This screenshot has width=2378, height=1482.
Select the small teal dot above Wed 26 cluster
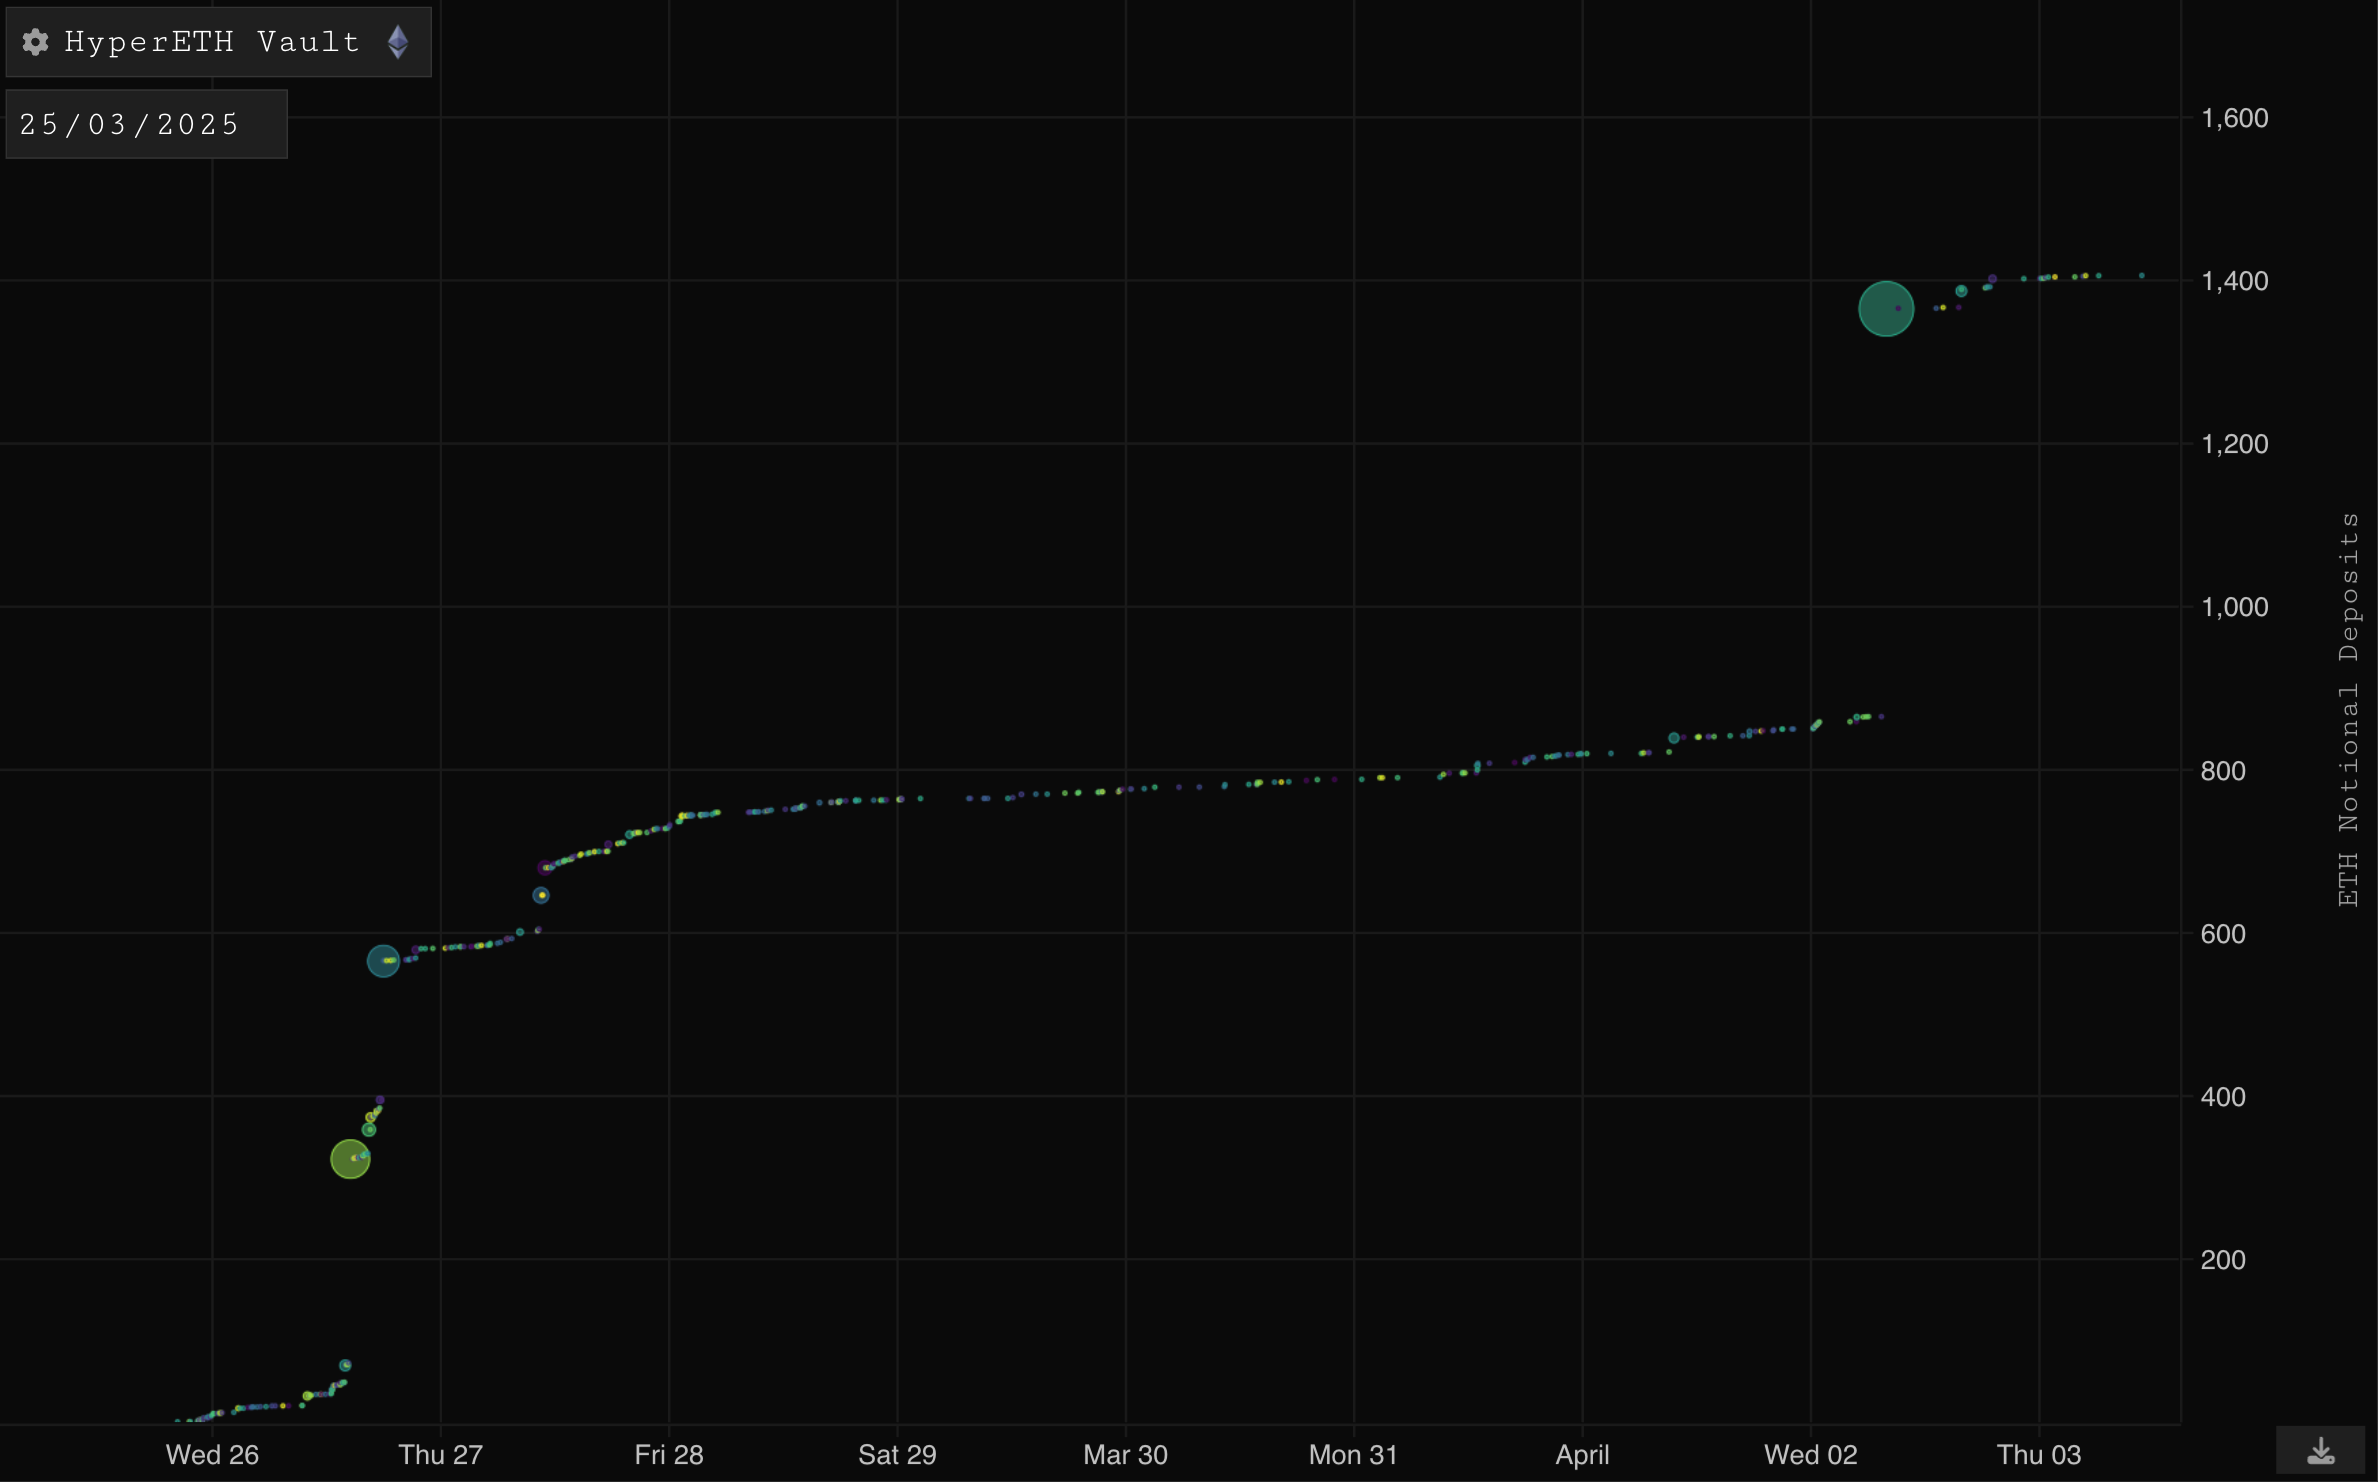pos(345,1365)
